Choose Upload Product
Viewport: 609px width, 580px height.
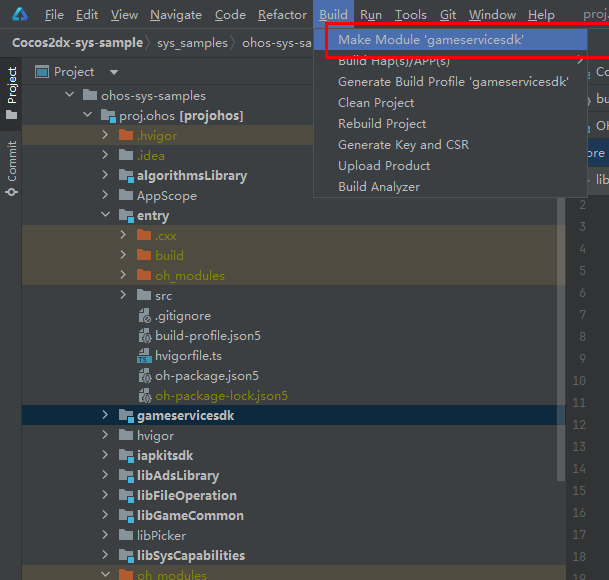pos(451,166)
